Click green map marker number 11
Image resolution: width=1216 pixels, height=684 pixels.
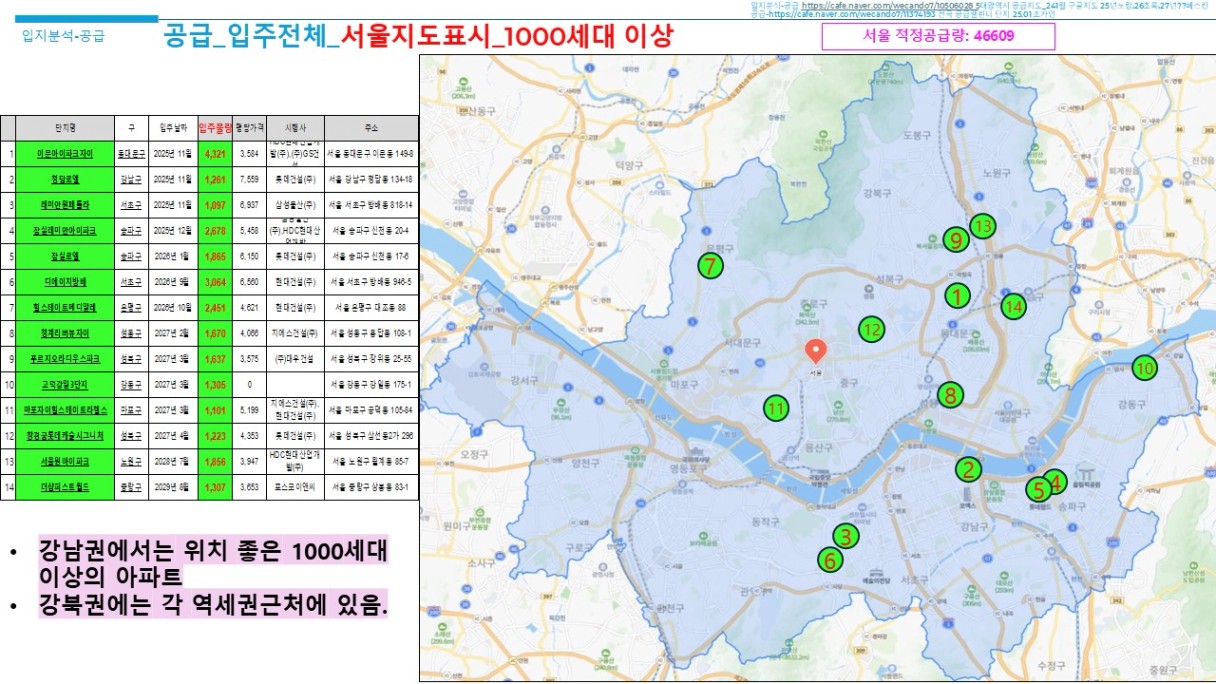[x=775, y=407]
